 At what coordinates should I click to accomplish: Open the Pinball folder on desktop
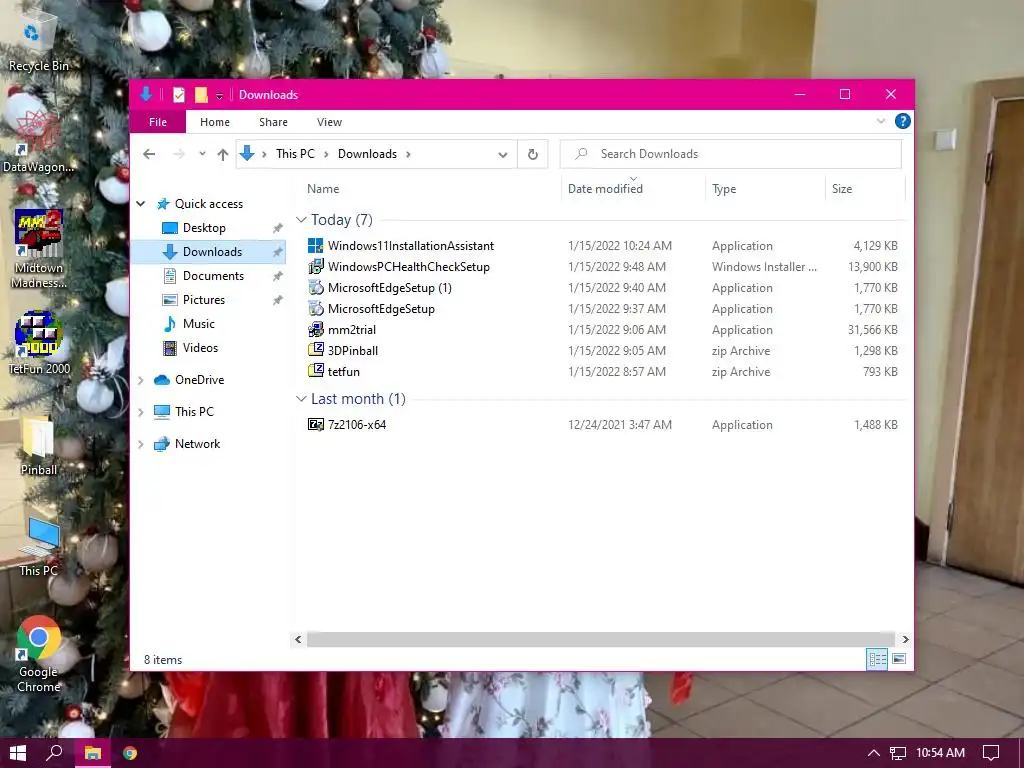(x=39, y=447)
